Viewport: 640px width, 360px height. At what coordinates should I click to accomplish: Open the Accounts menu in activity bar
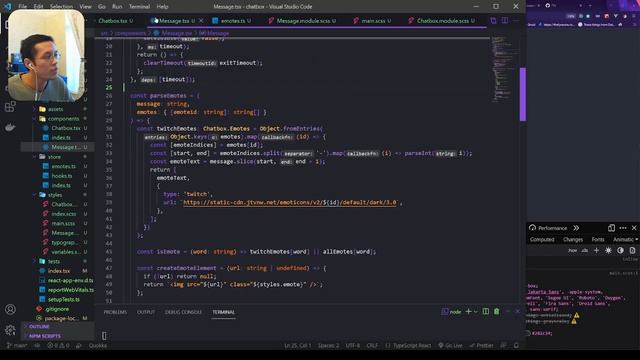(x=10, y=309)
